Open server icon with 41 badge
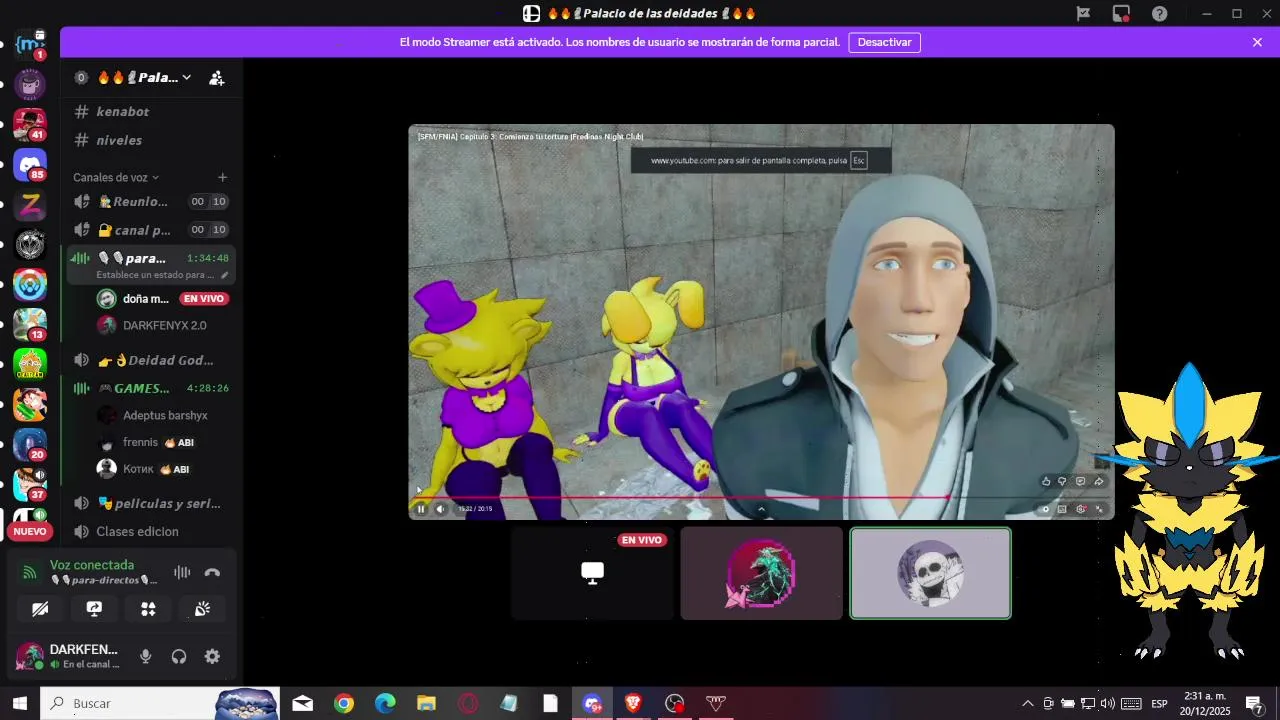 (x=30, y=124)
